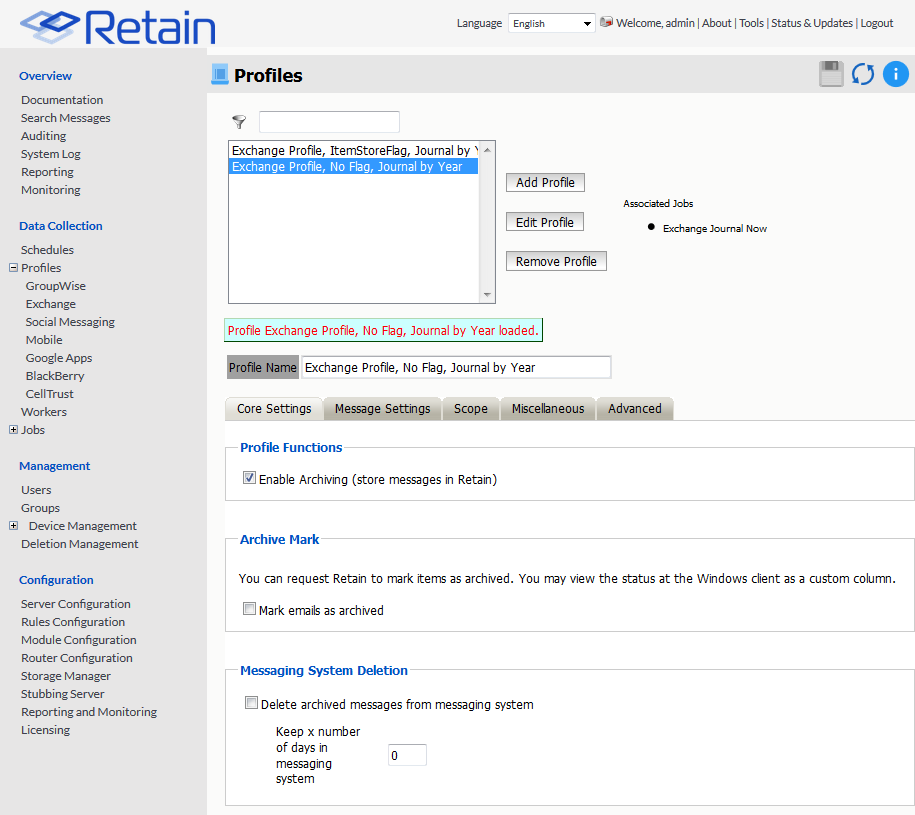915x815 pixels.
Task: Open Stubbing Server
Action: (63, 694)
